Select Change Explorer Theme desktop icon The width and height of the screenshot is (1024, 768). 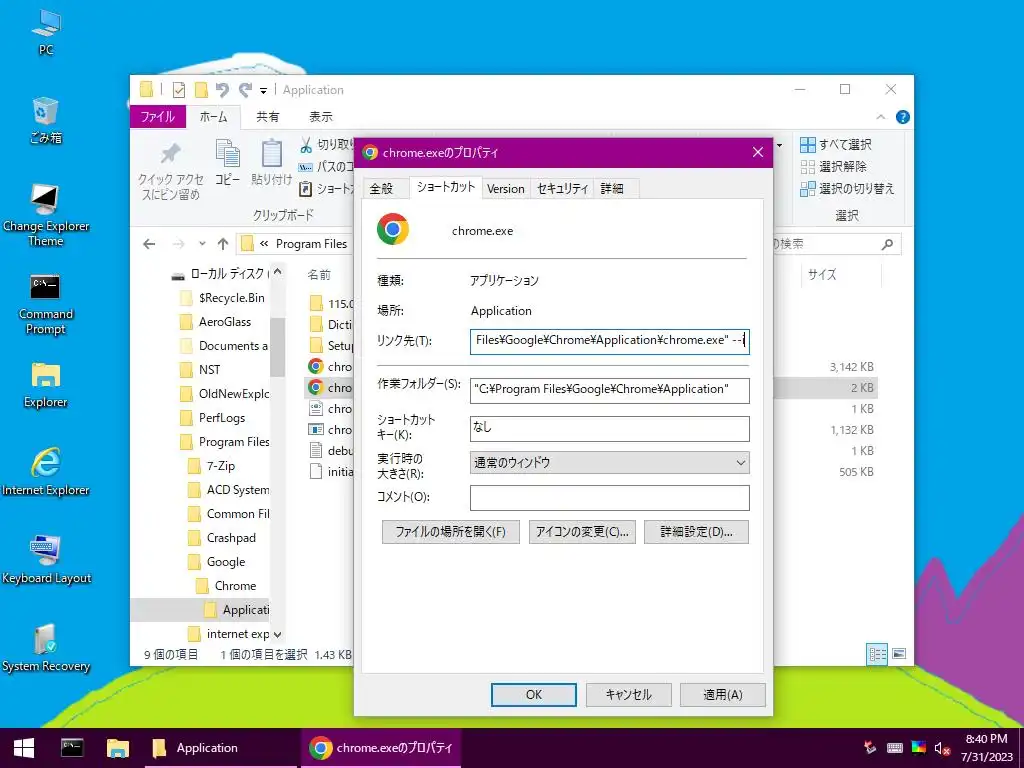pos(46,216)
